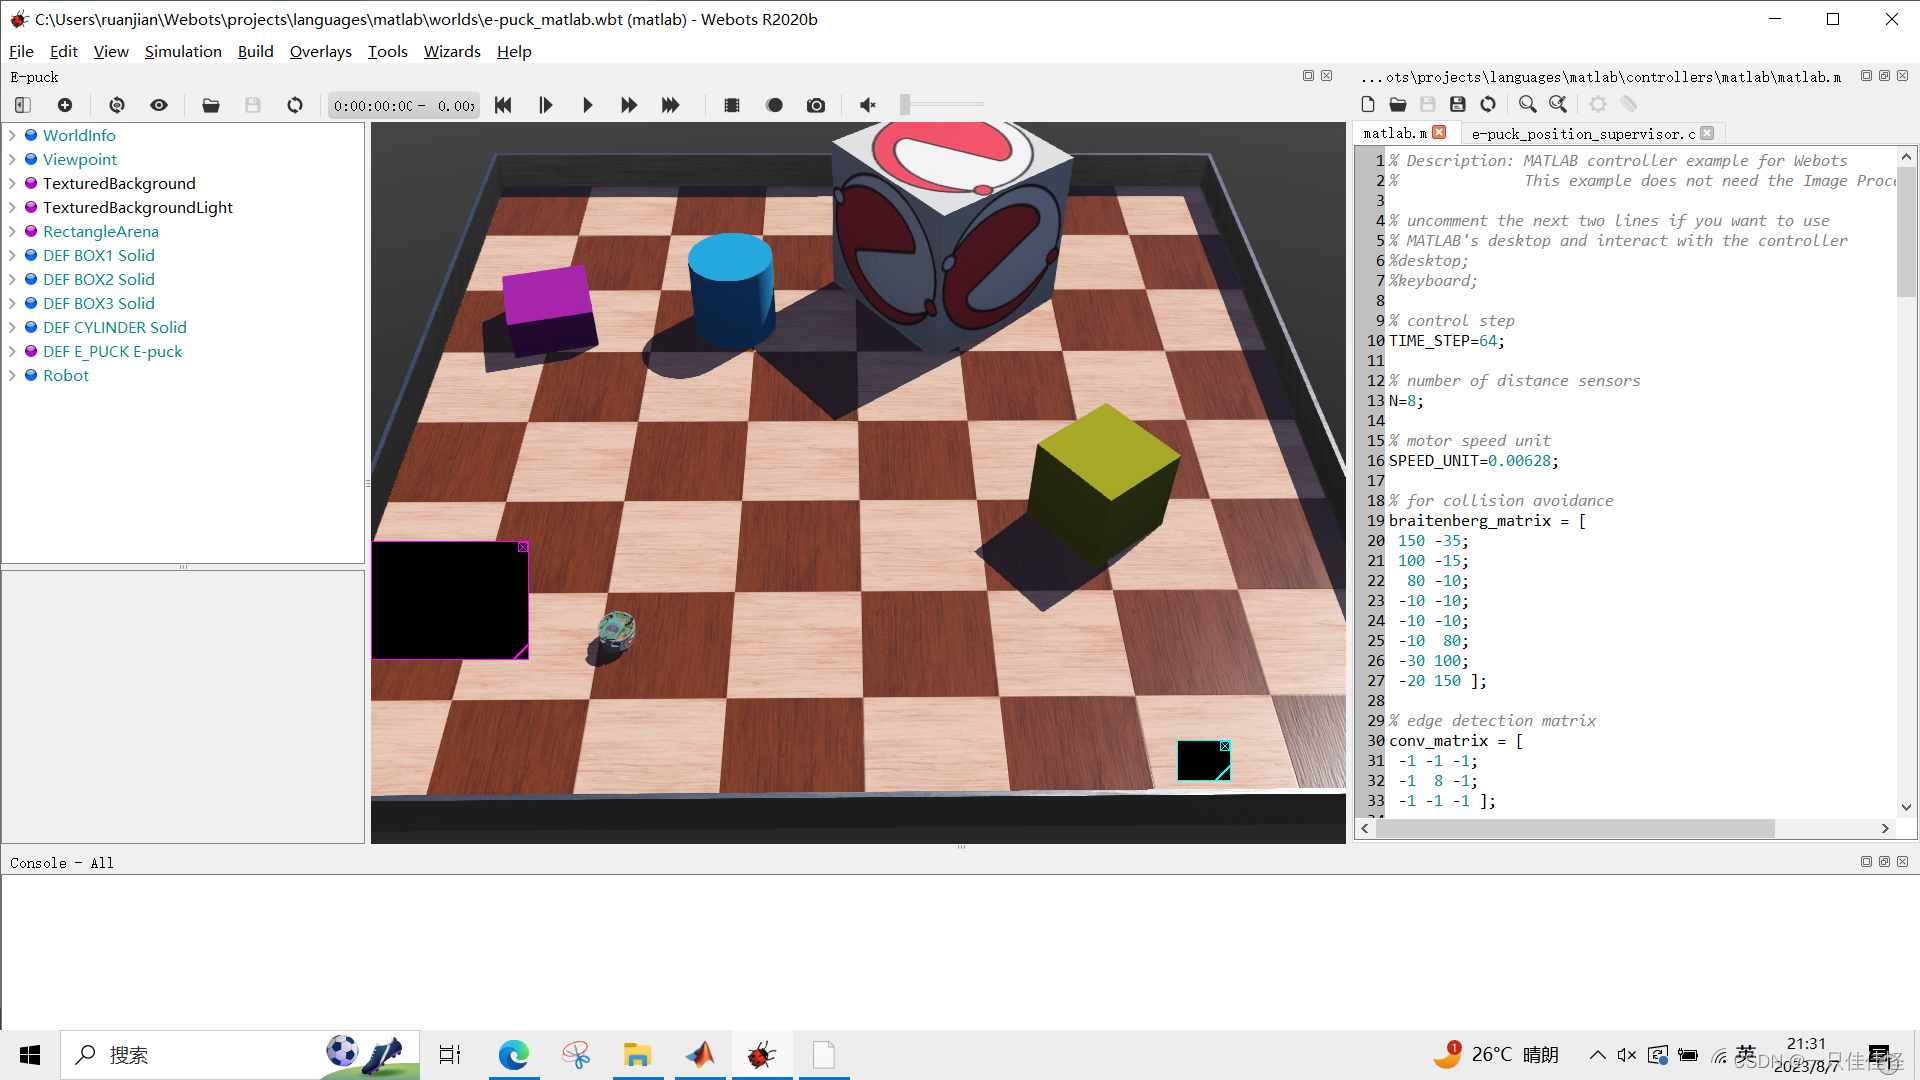The height and width of the screenshot is (1080, 1920).
Task: Switch to e-puck_position_supervisor.c tab
Action: tap(1583, 133)
